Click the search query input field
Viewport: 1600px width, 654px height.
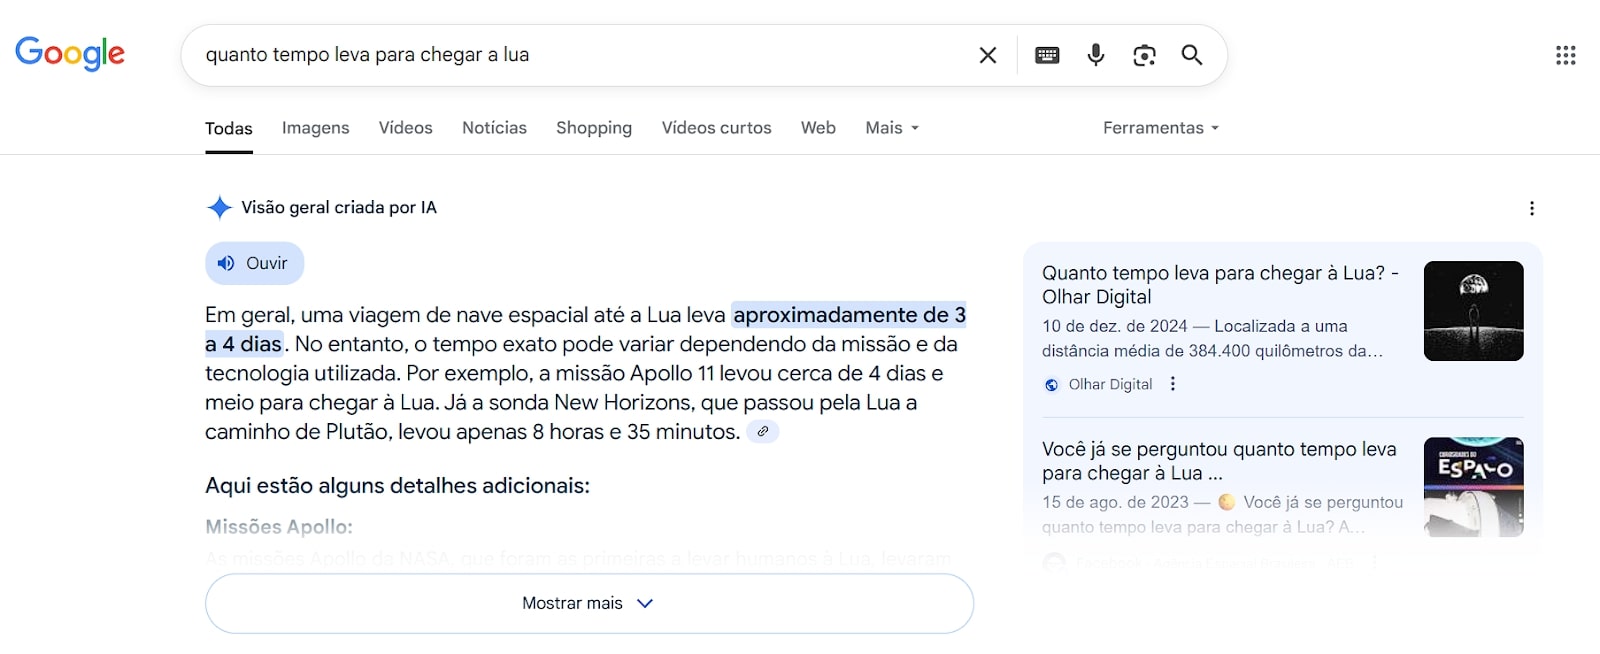[x=580, y=55]
